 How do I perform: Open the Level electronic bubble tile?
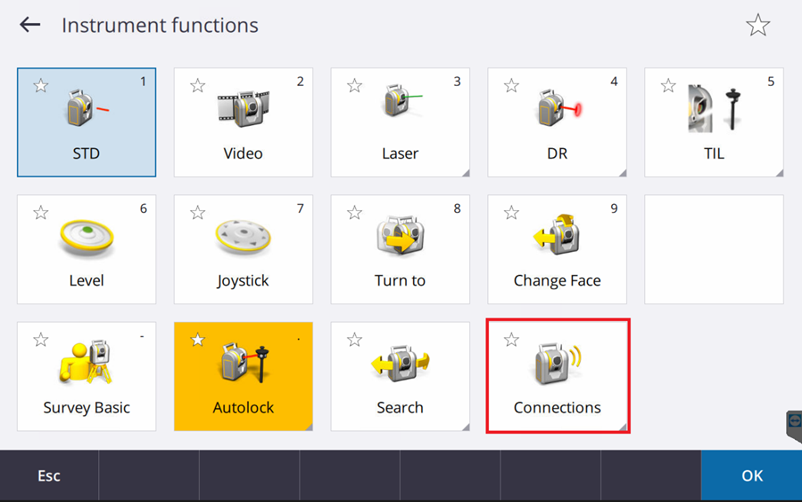(86, 249)
